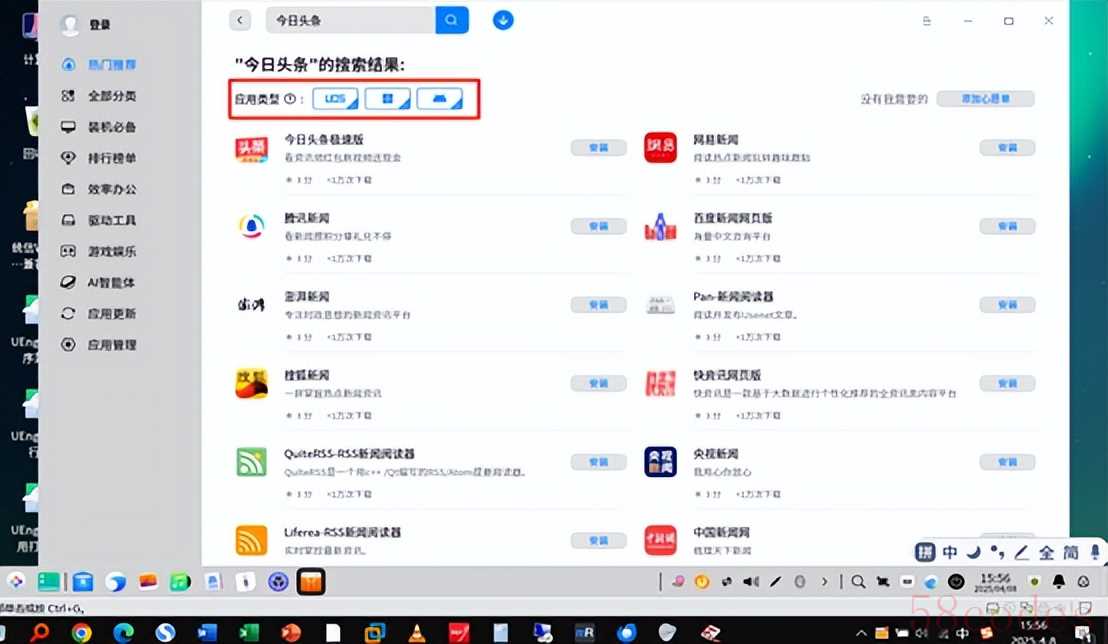Click the 腾讯新闻 app icon
The height and width of the screenshot is (644, 1108).
[x=252, y=226]
